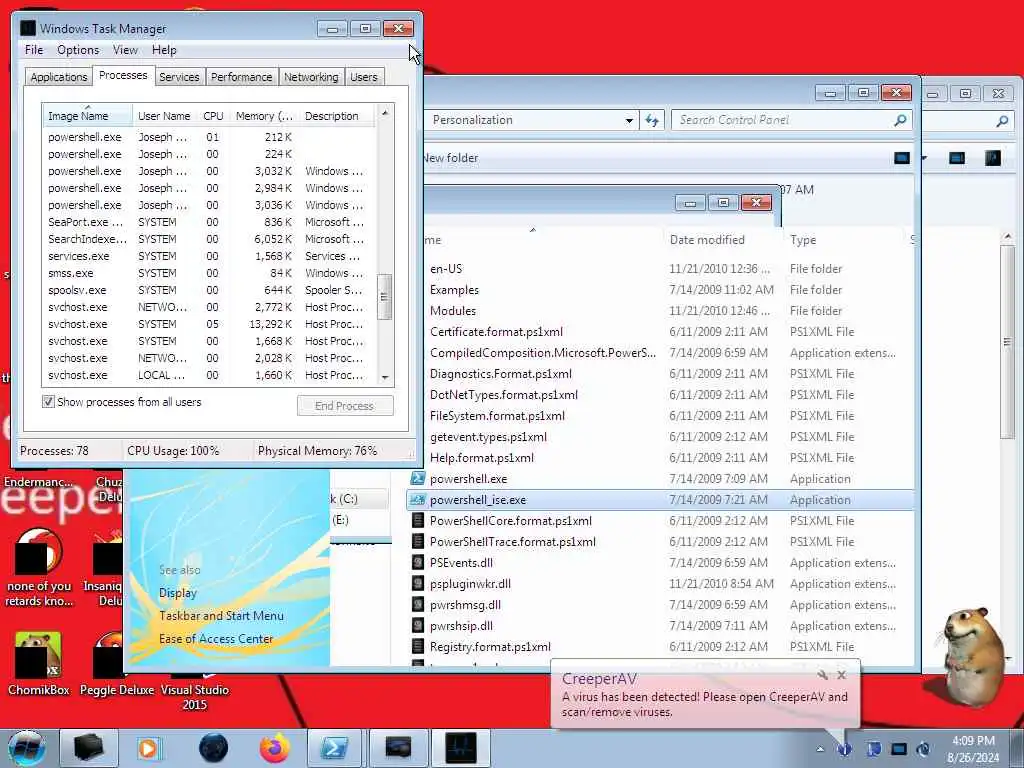Select services.exe in the process list
1024x768 pixels.
[x=208, y=256]
